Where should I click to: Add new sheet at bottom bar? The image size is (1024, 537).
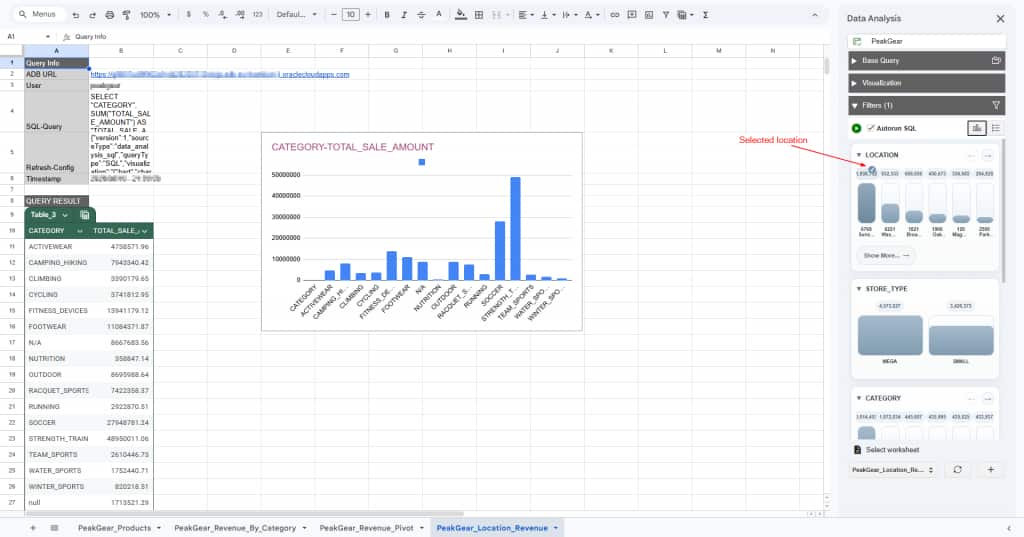click(33, 528)
